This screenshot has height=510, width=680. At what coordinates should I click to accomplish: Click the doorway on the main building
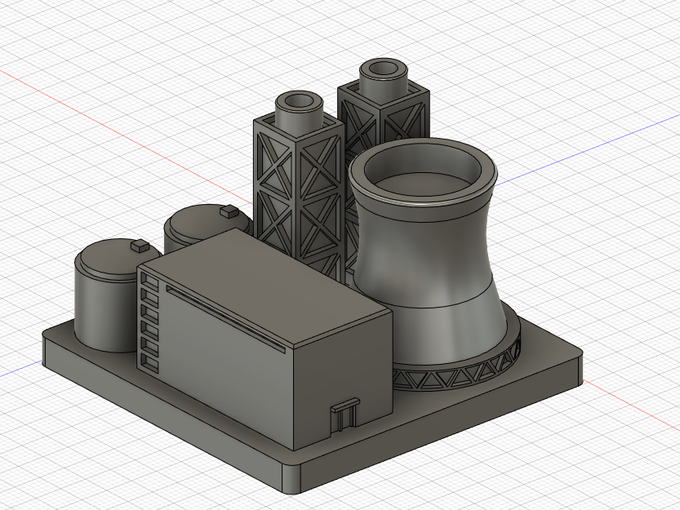coord(344,415)
